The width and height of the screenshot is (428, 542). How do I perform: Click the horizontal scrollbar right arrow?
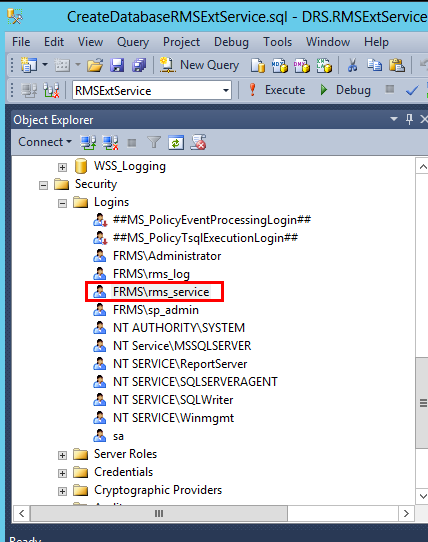click(406, 513)
